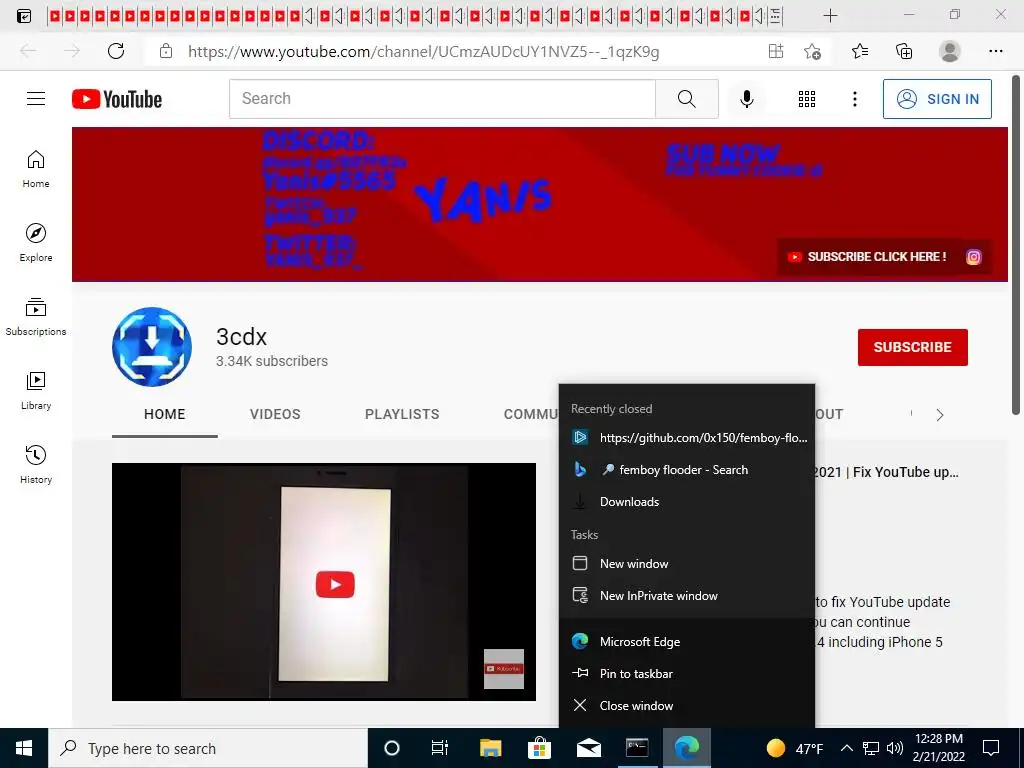Screen dimensions: 1024x768
Task: Click the weather 47°F widget
Action: click(x=795, y=748)
